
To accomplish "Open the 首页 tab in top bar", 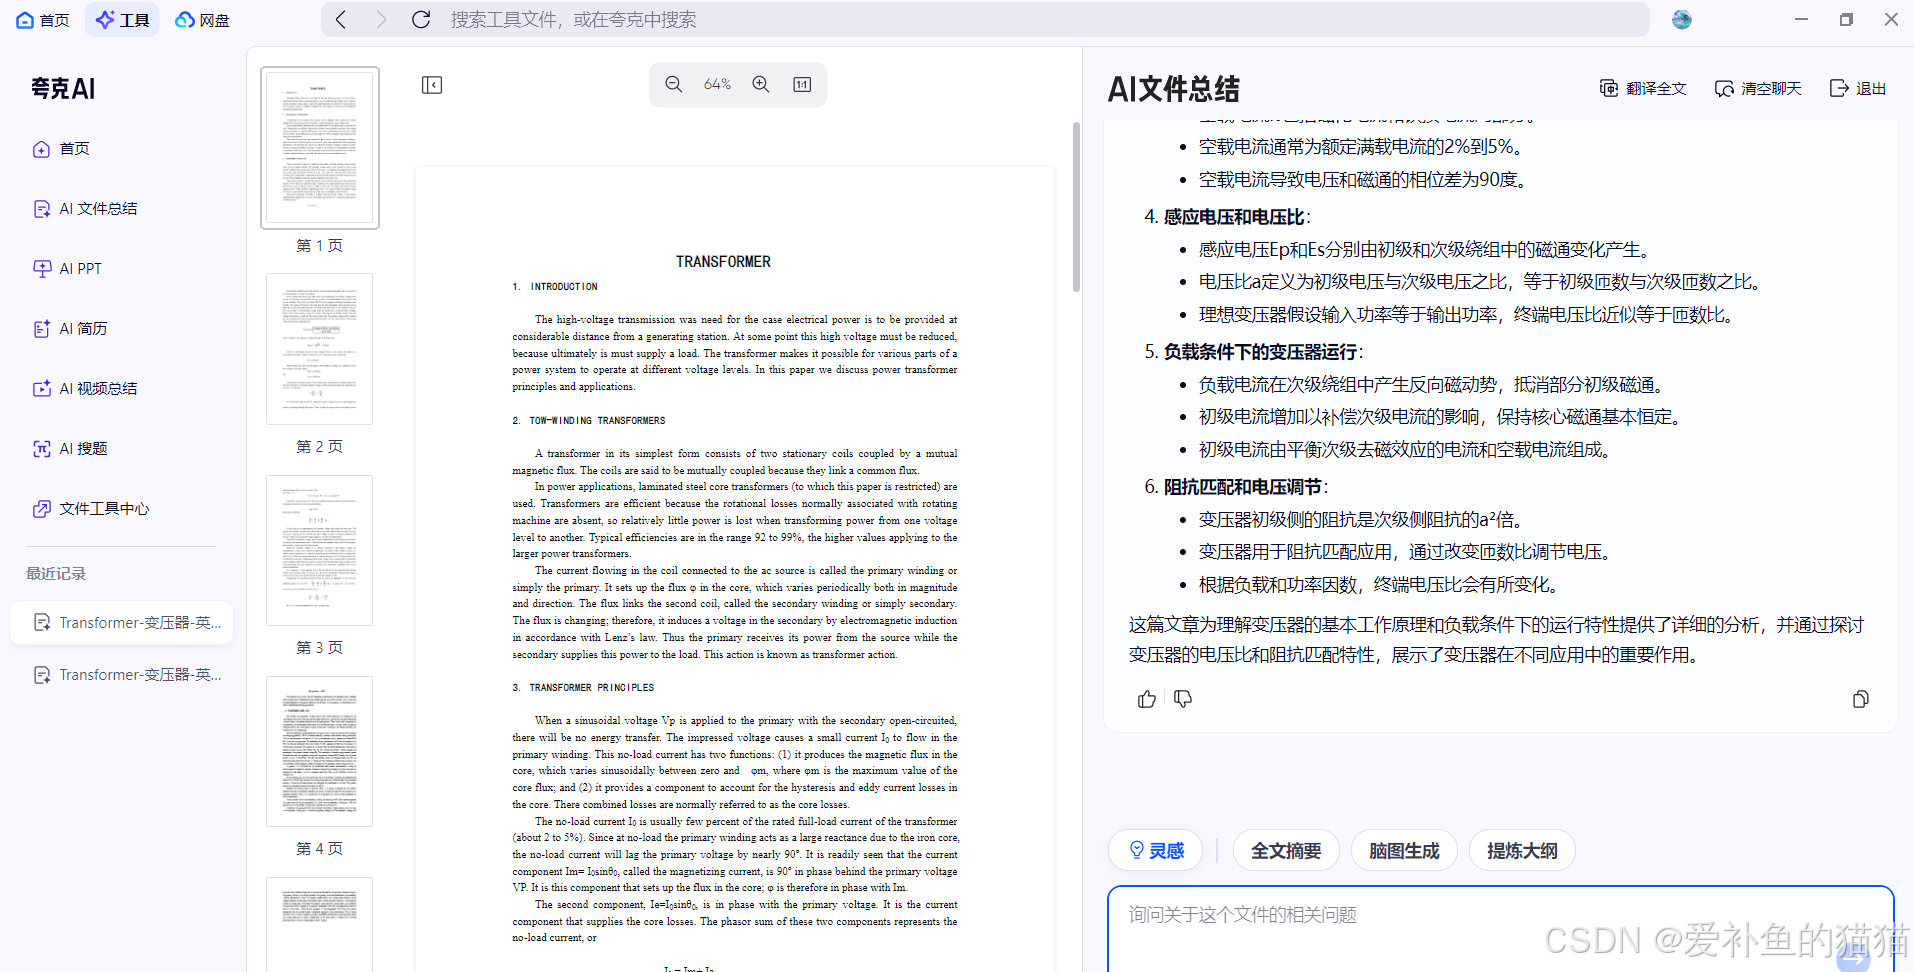I will (42, 20).
